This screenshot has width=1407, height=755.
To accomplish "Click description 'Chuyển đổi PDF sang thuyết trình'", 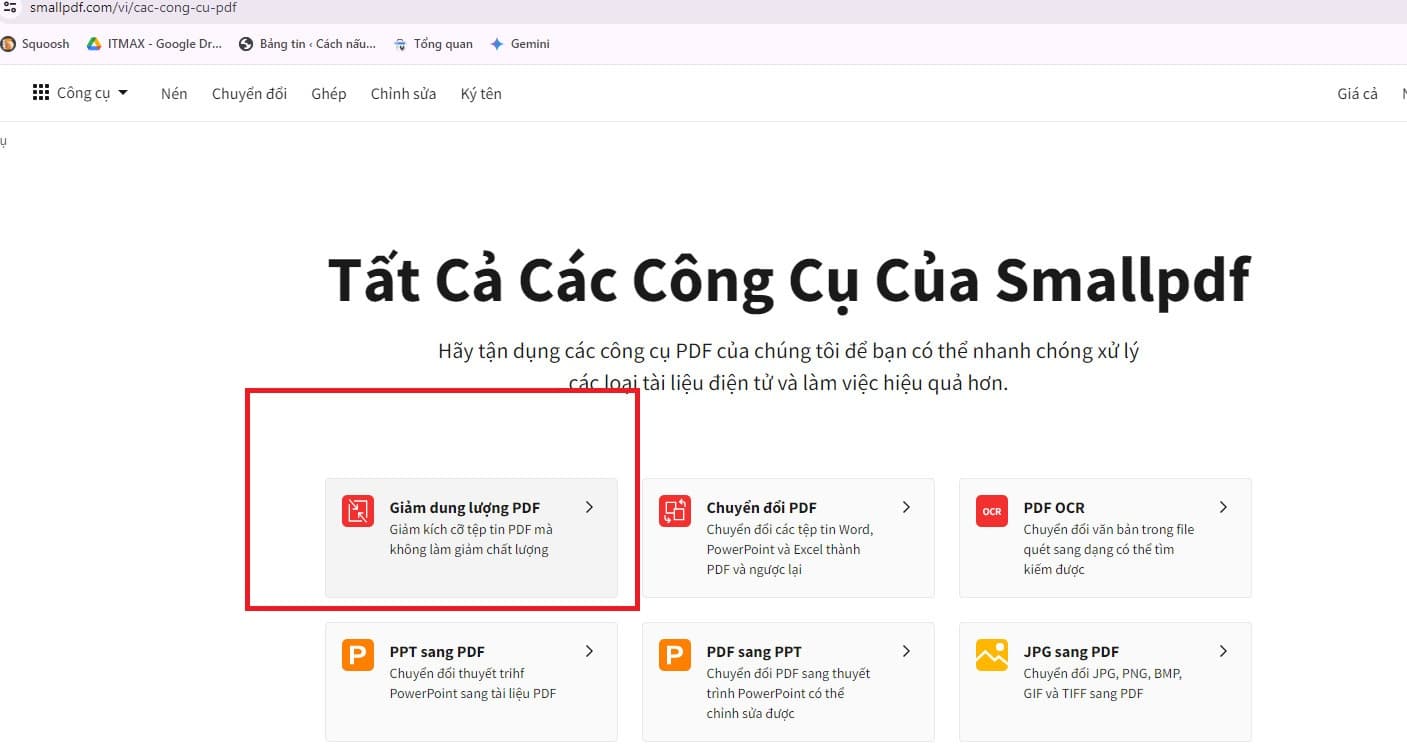I will (788, 694).
